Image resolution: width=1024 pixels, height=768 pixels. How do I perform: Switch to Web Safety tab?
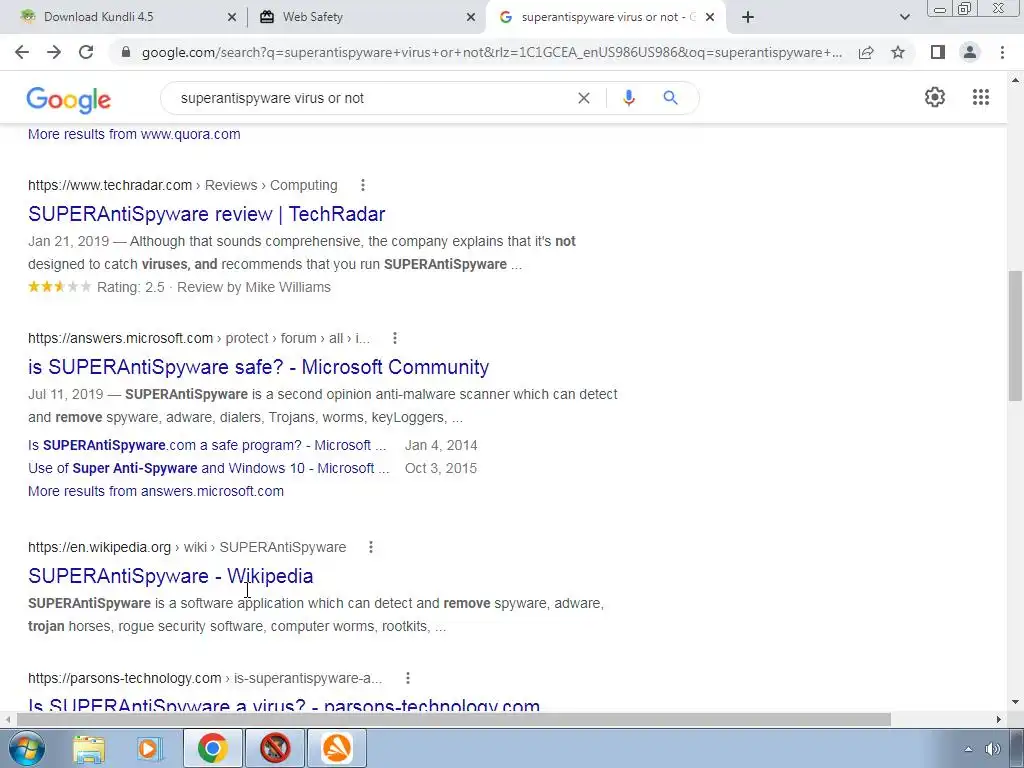coord(366,17)
